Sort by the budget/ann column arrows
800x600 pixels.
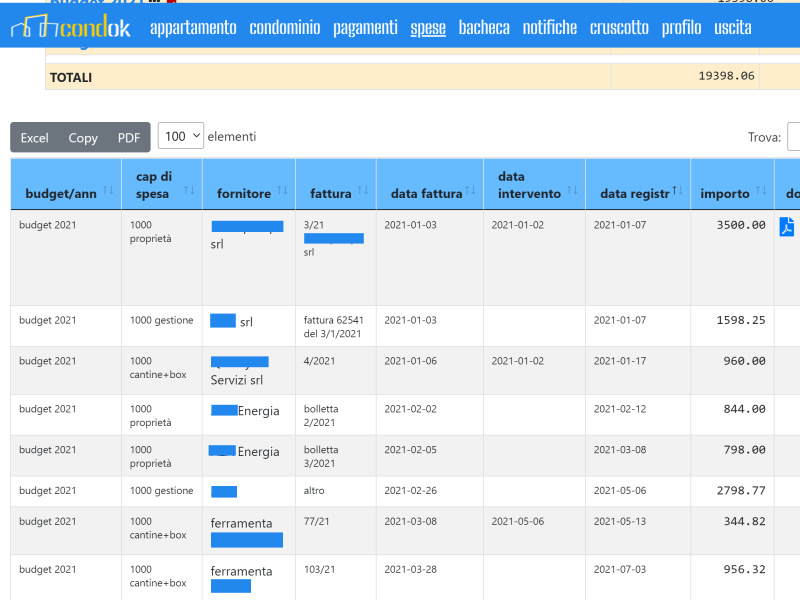108,191
